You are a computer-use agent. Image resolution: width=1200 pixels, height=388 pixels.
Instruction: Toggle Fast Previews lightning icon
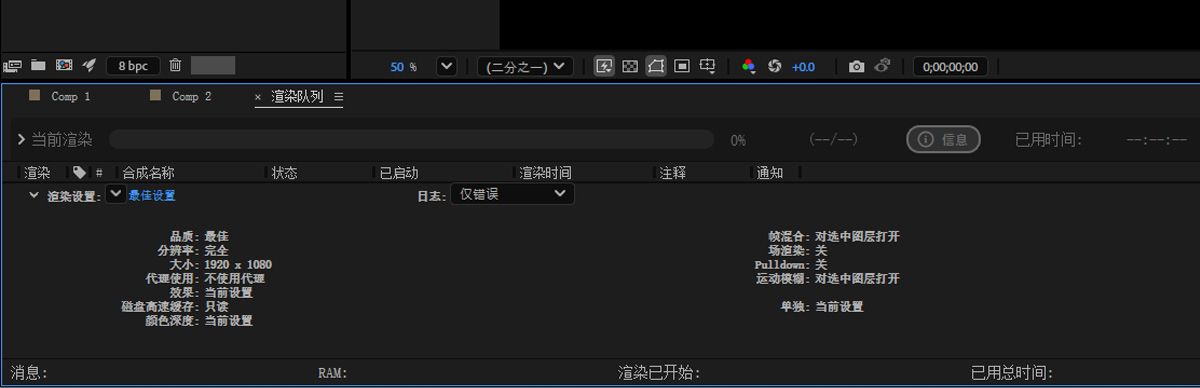pyautogui.click(x=604, y=66)
